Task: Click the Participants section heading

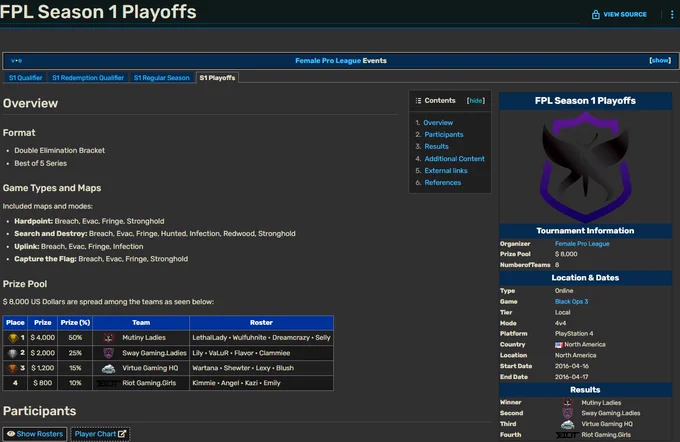Action: (x=39, y=411)
